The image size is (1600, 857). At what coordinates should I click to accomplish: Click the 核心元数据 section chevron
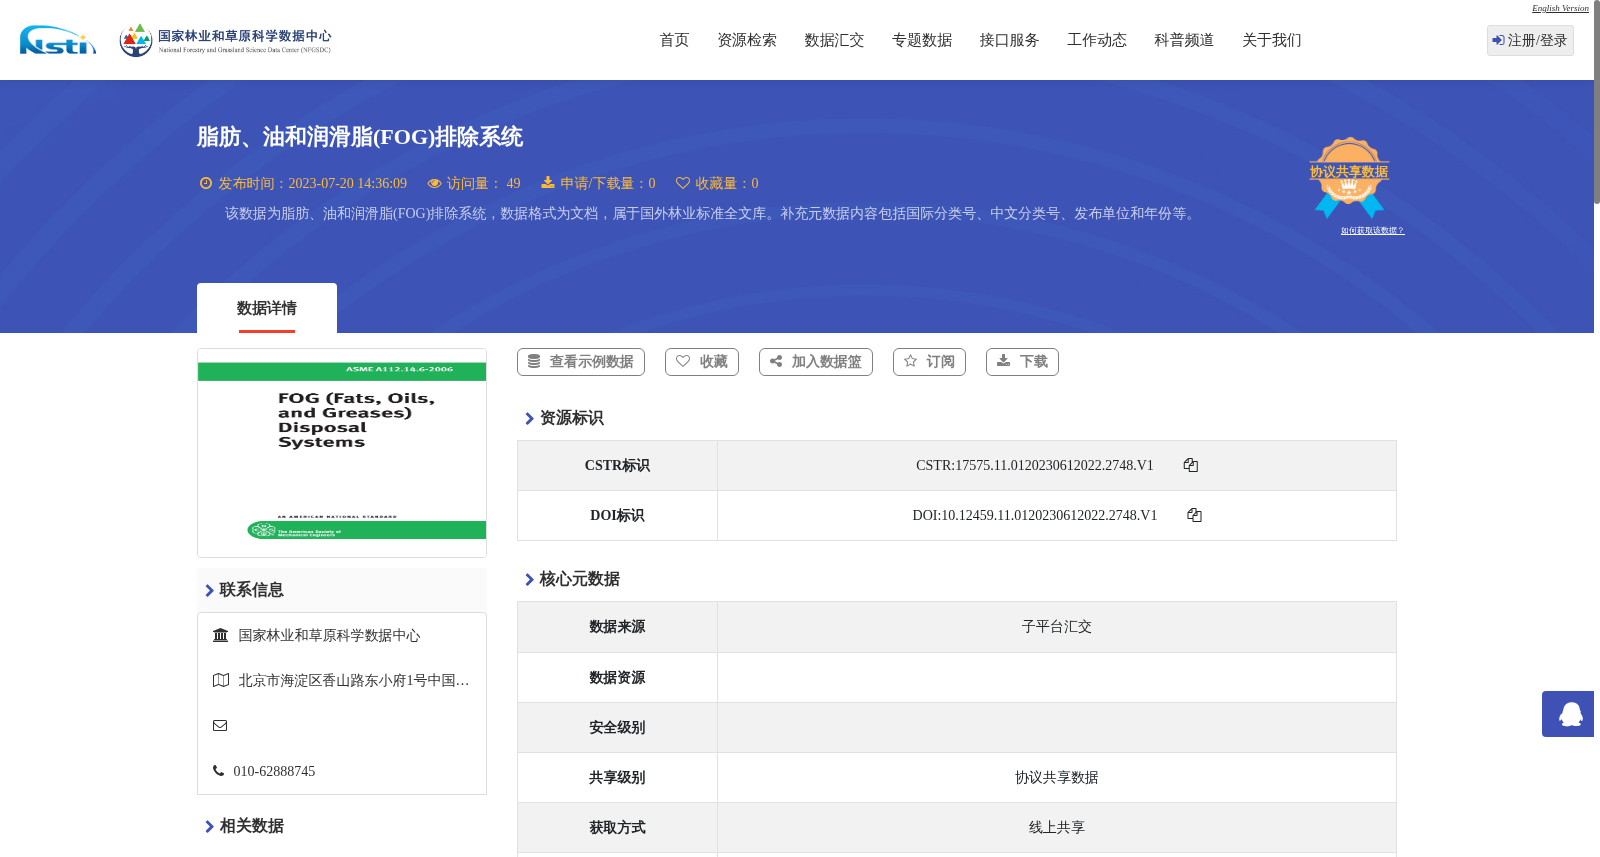pyautogui.click(x=529, y=580)
